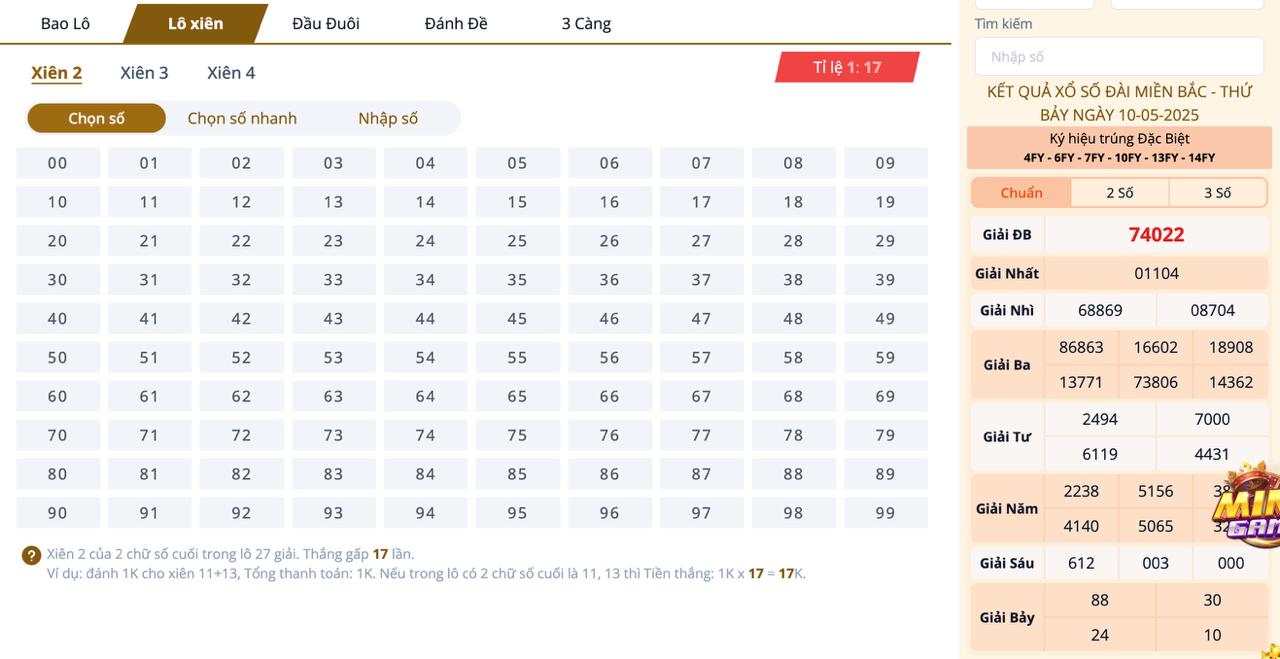The image size is (1280, 659).
Task: Click the Tìm kiếm search input field
Action: pos(1119,57)
